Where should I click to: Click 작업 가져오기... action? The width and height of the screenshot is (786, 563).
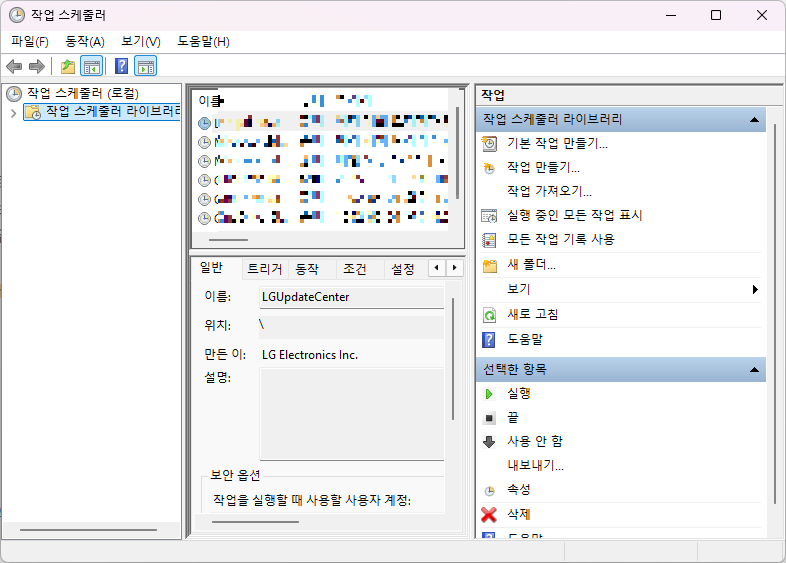[x=549, y=191]
